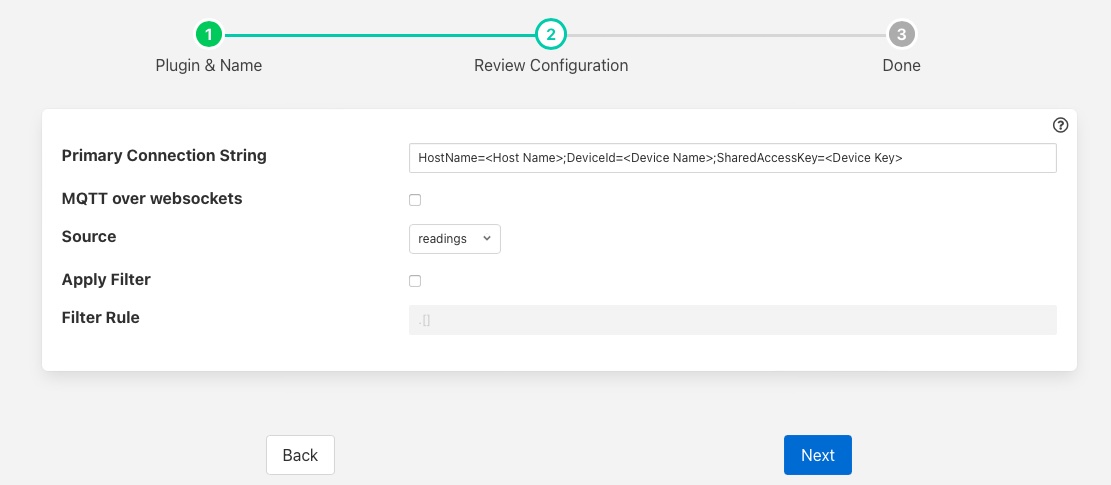Viewport: 1111px width, 485px height.
Task: Click the Filter Rule label text
Action: click(100, 318)
